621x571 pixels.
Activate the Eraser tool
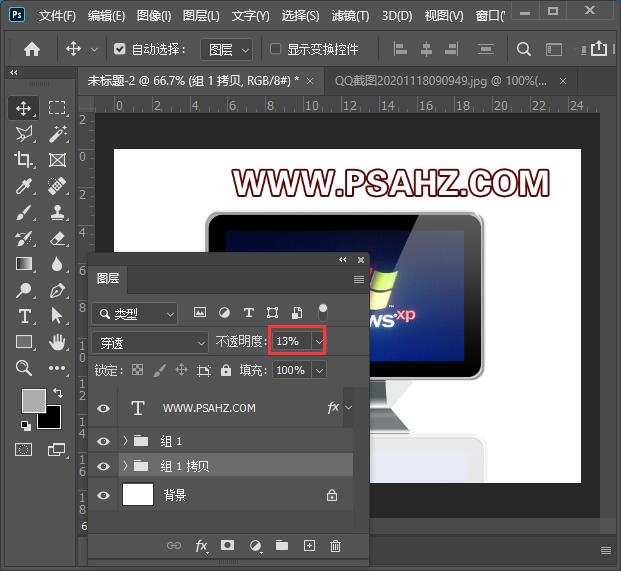[57, 238]
